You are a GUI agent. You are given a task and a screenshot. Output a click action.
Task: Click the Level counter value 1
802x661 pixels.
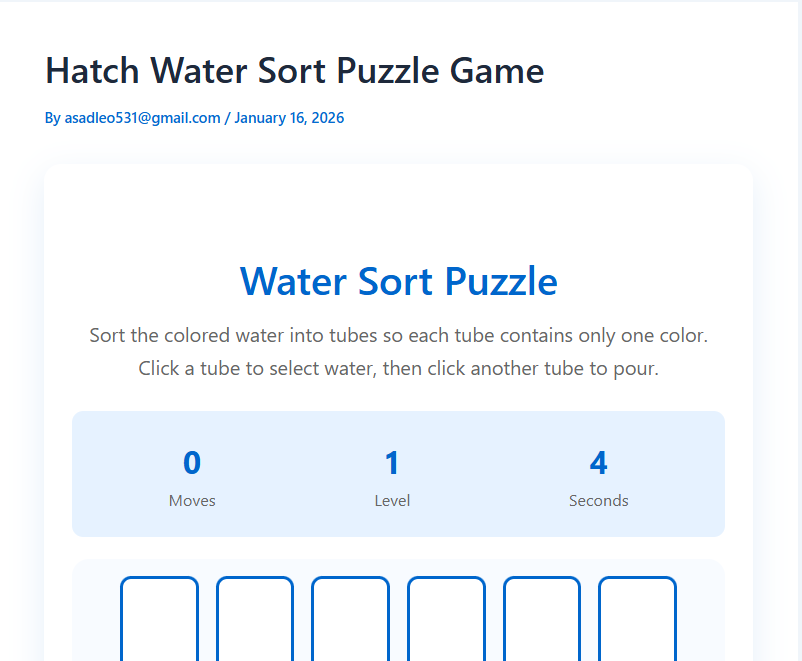pos(392,463)
